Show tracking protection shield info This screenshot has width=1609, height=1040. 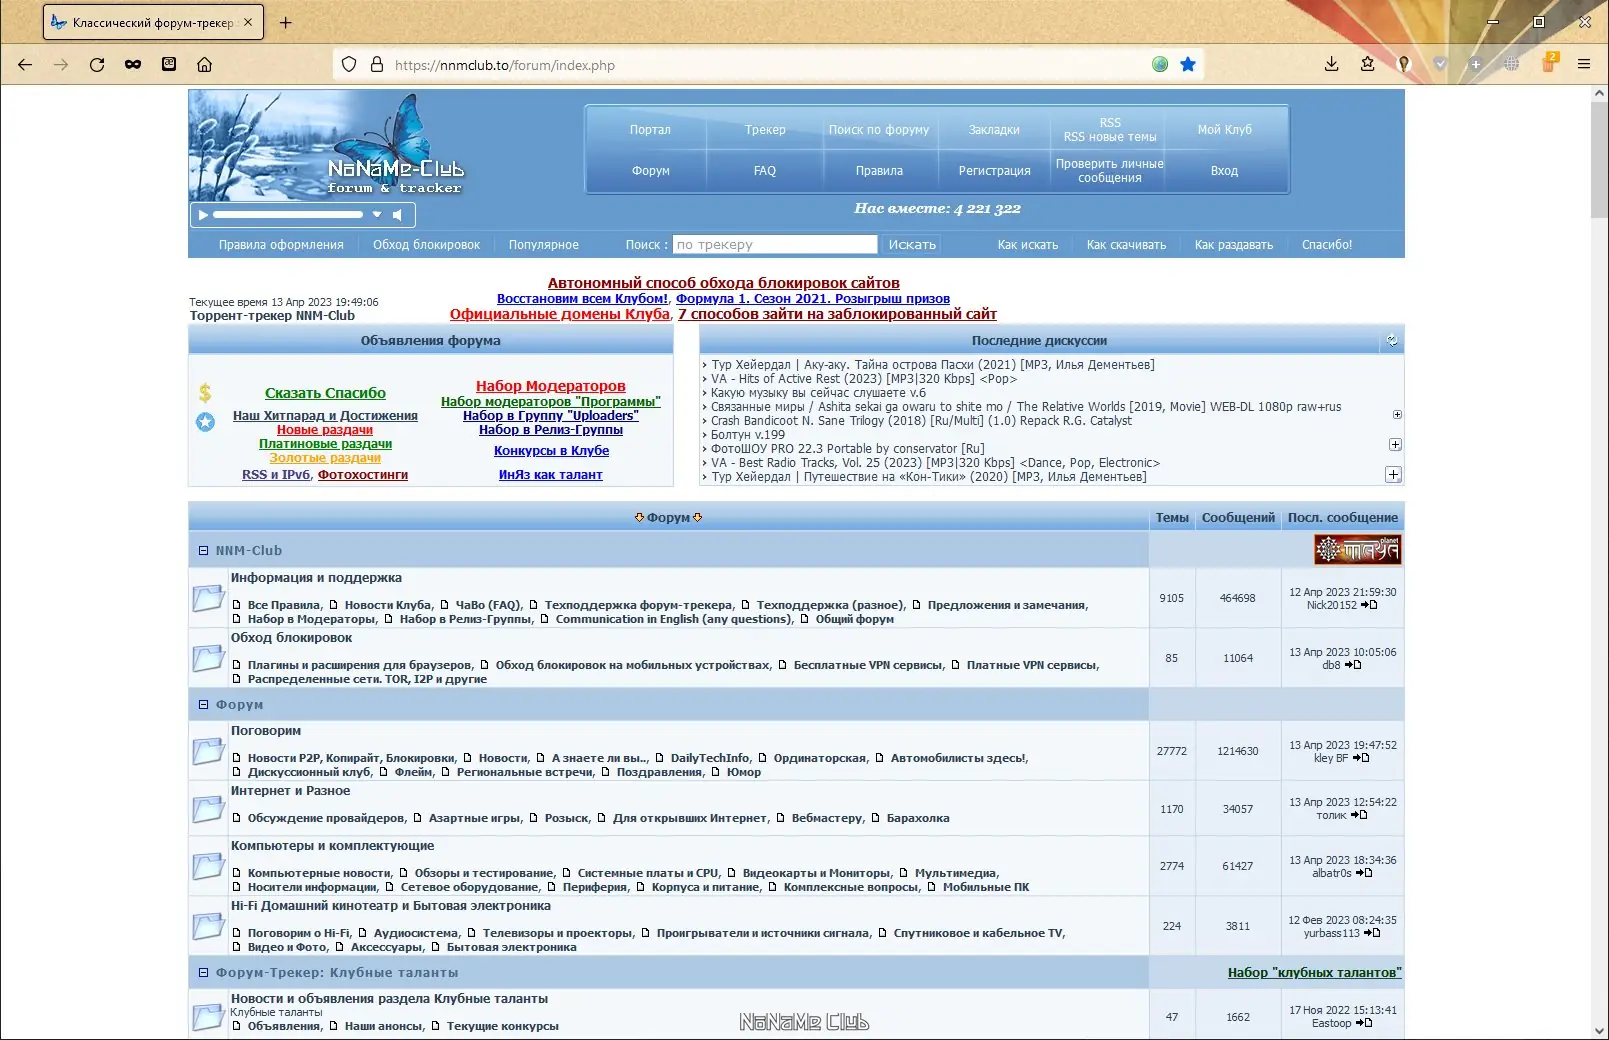349,64
